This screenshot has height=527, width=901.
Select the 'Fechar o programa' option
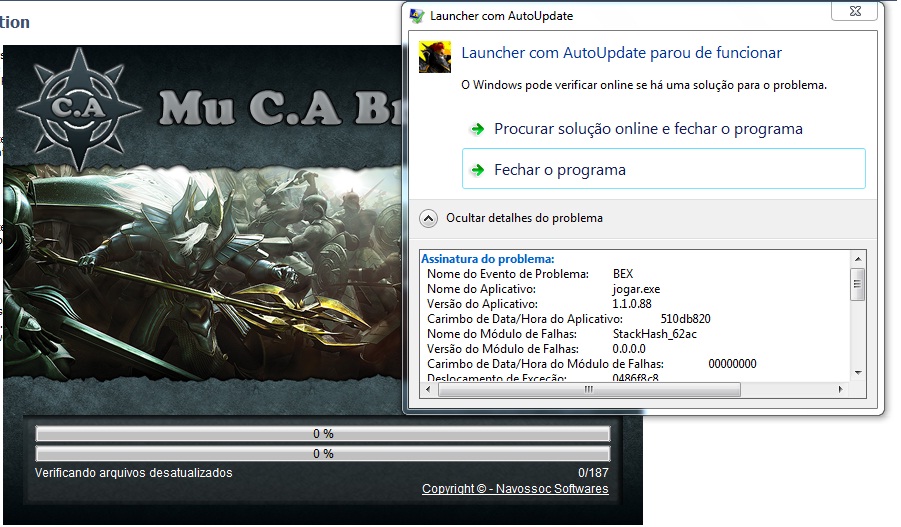[560, 170]
